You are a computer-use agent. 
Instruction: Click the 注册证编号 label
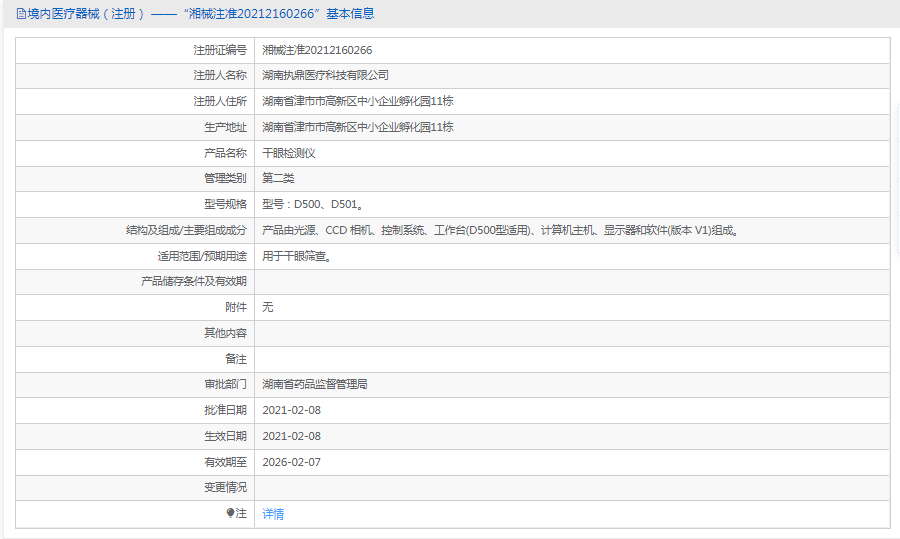(x=220, y=50)
